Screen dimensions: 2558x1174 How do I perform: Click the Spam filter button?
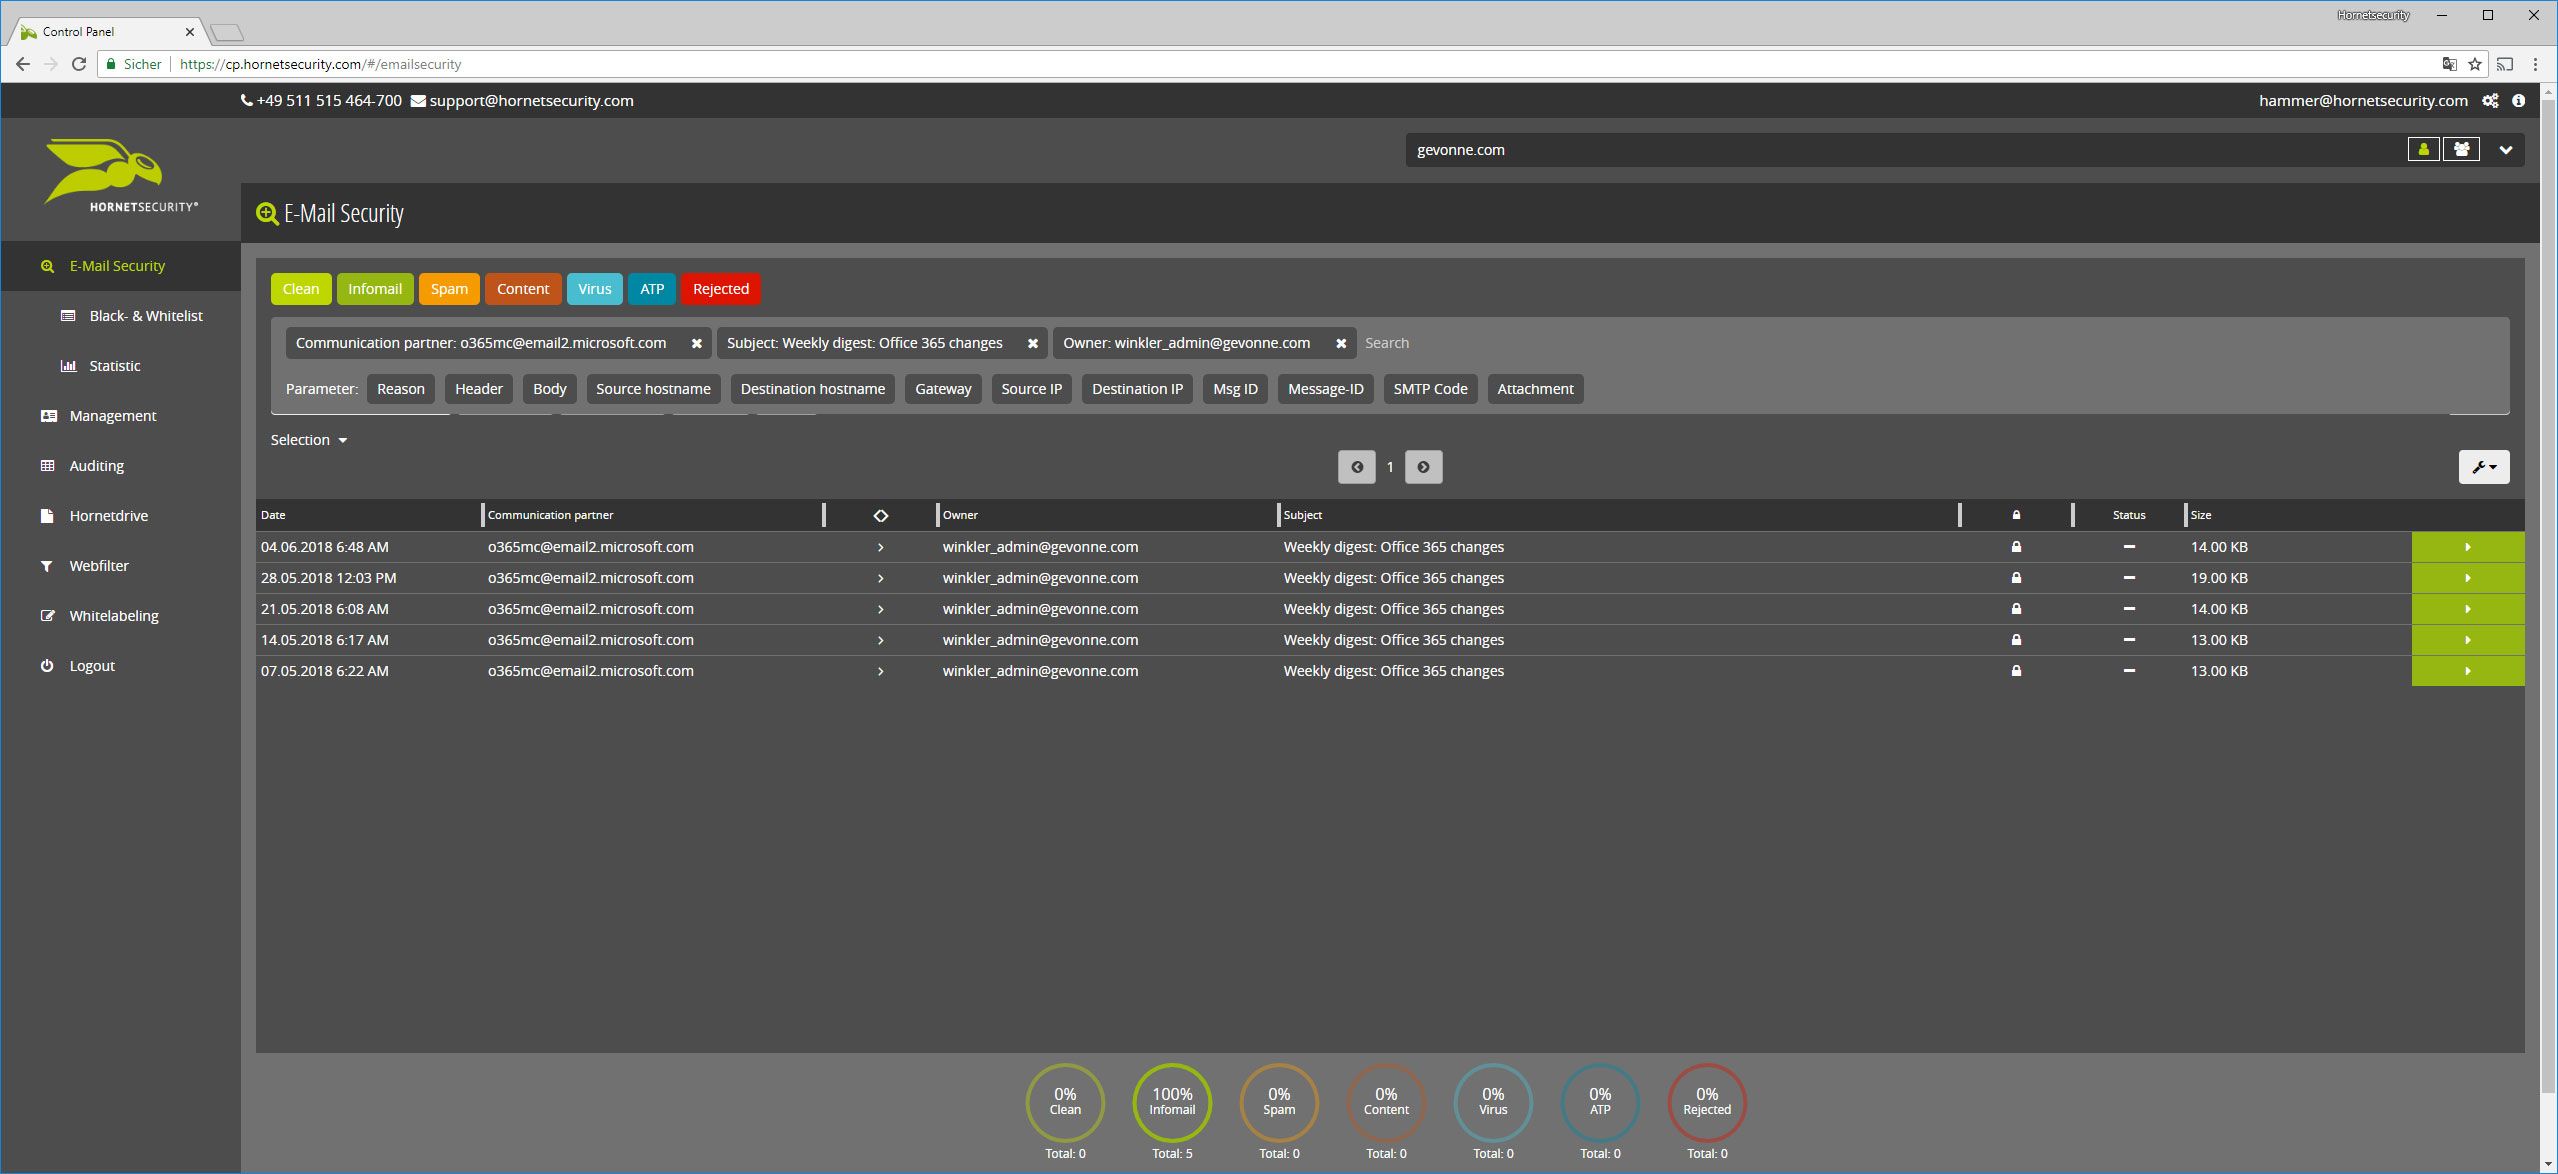(x=447, y=289)
